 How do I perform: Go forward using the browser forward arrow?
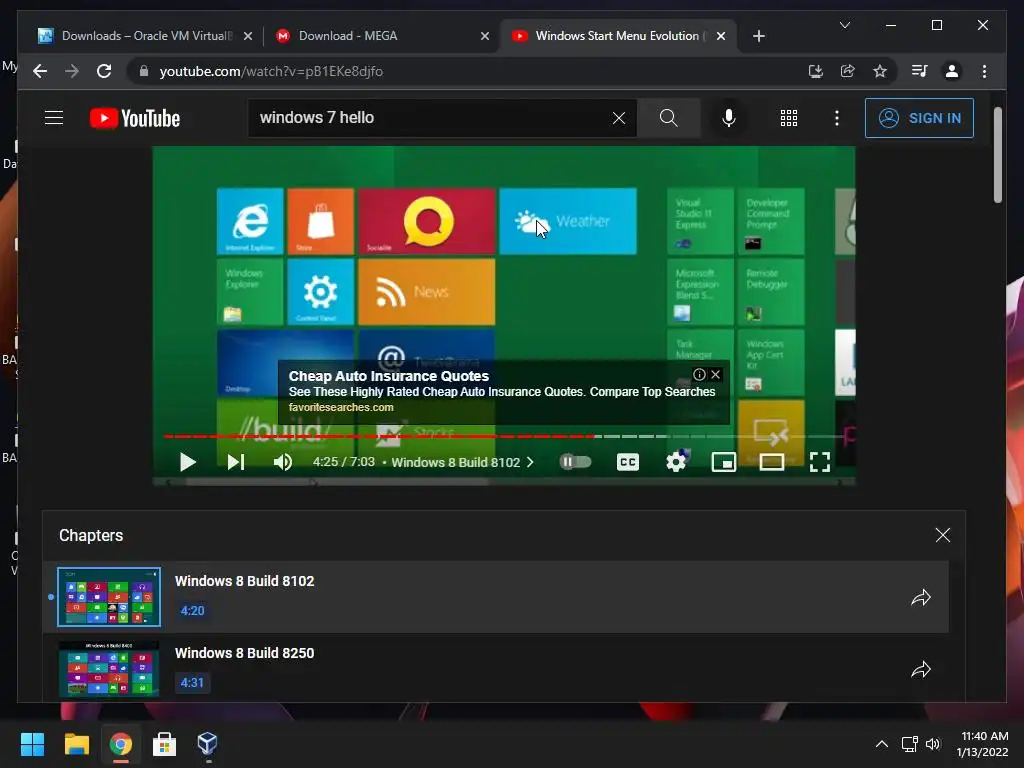click(72, 71)
